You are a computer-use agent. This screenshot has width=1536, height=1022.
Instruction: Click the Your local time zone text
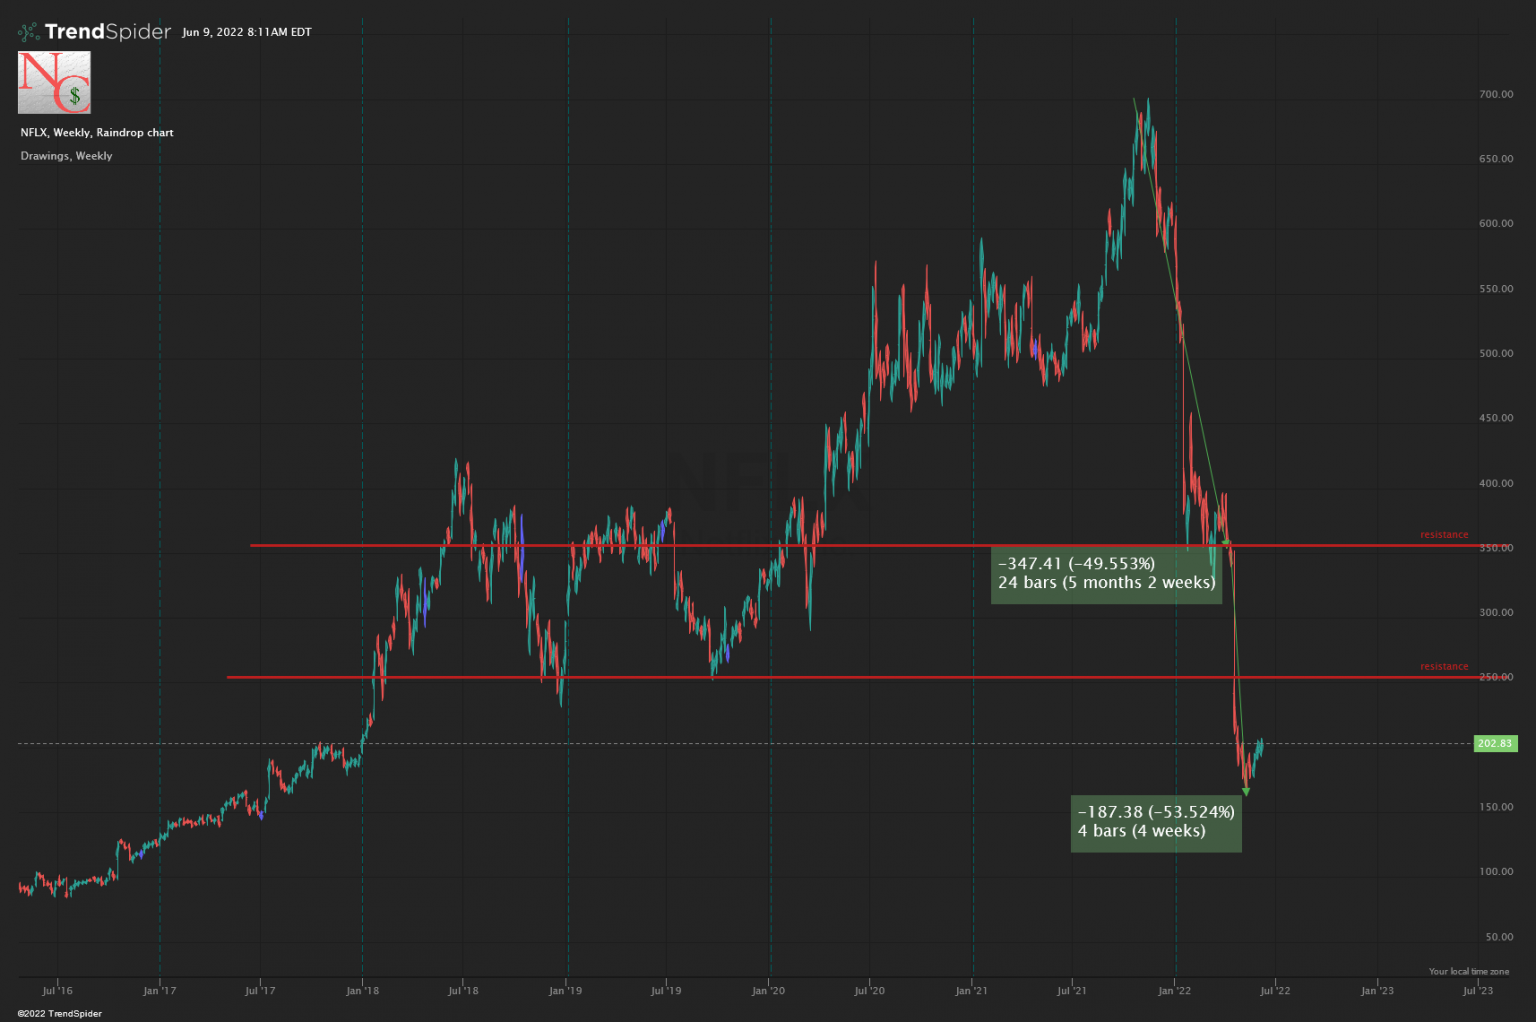tap(1469, 971)
